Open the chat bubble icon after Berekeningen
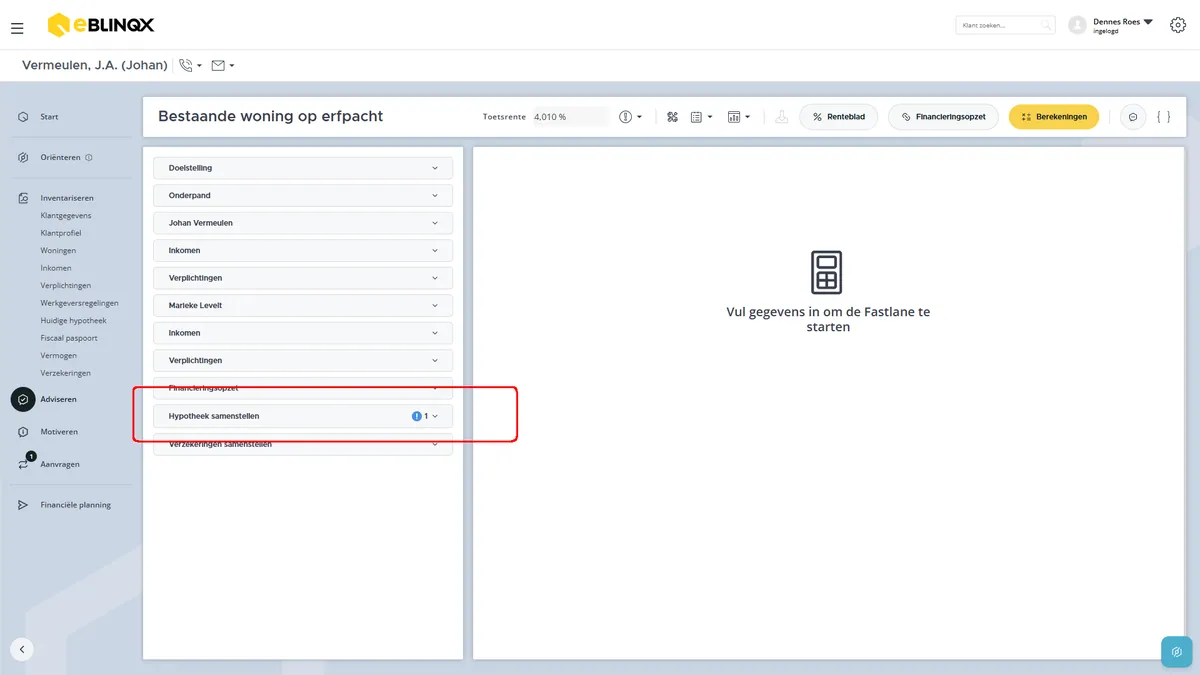 1133,117
